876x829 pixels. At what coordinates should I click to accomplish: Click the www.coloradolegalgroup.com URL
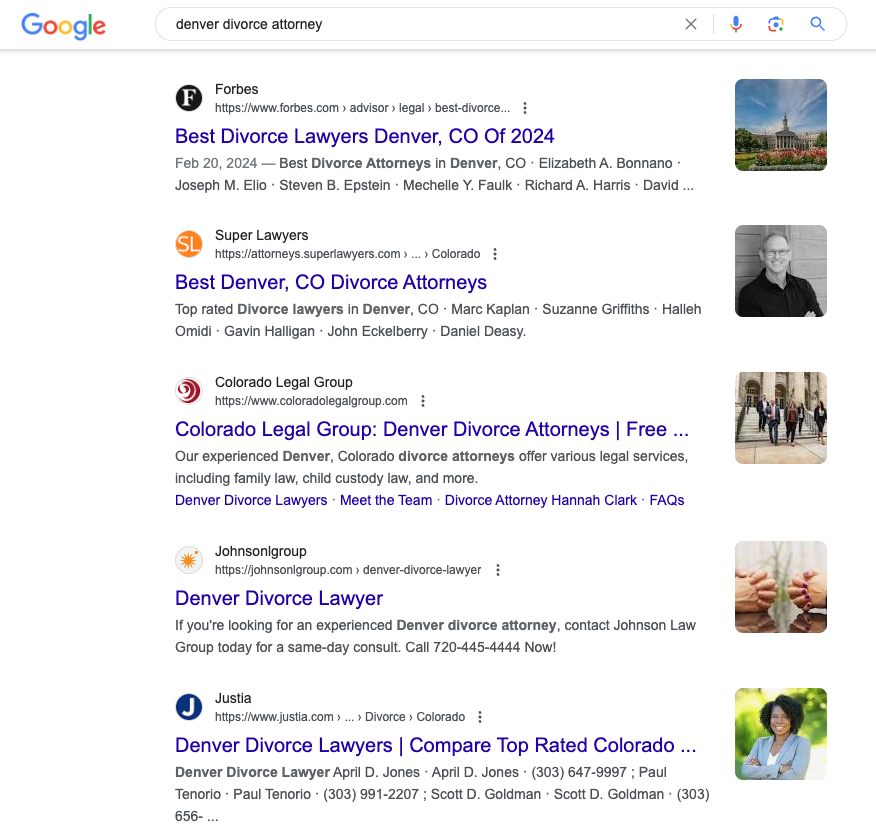tap(311, 401)
